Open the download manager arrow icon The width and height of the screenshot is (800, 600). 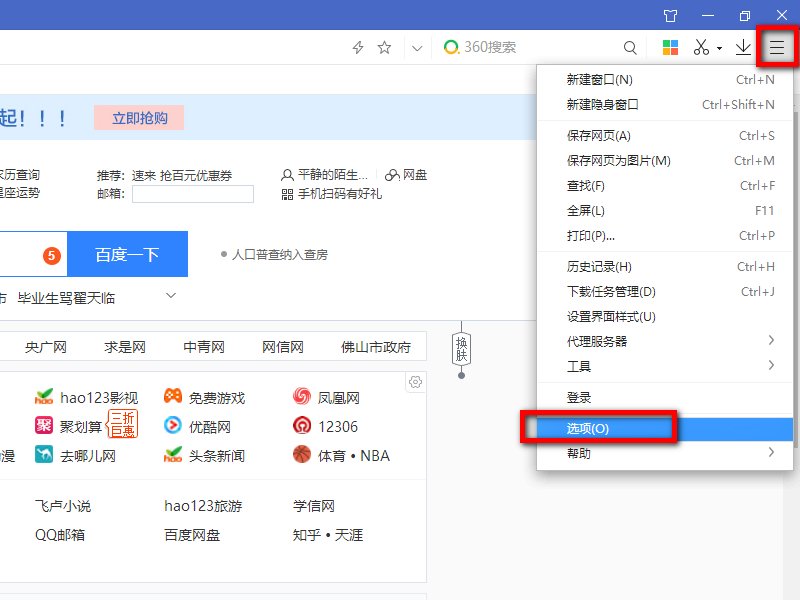point(743,47)
